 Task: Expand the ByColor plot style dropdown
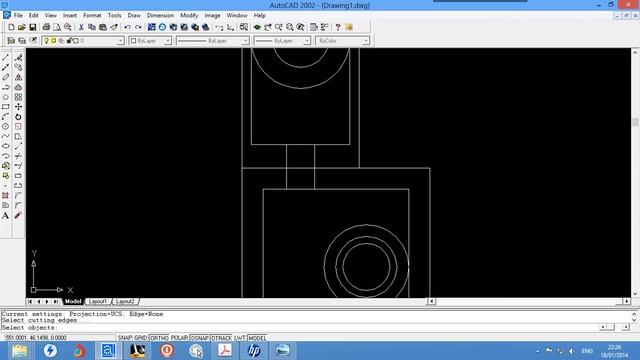[x=366, y=41]
